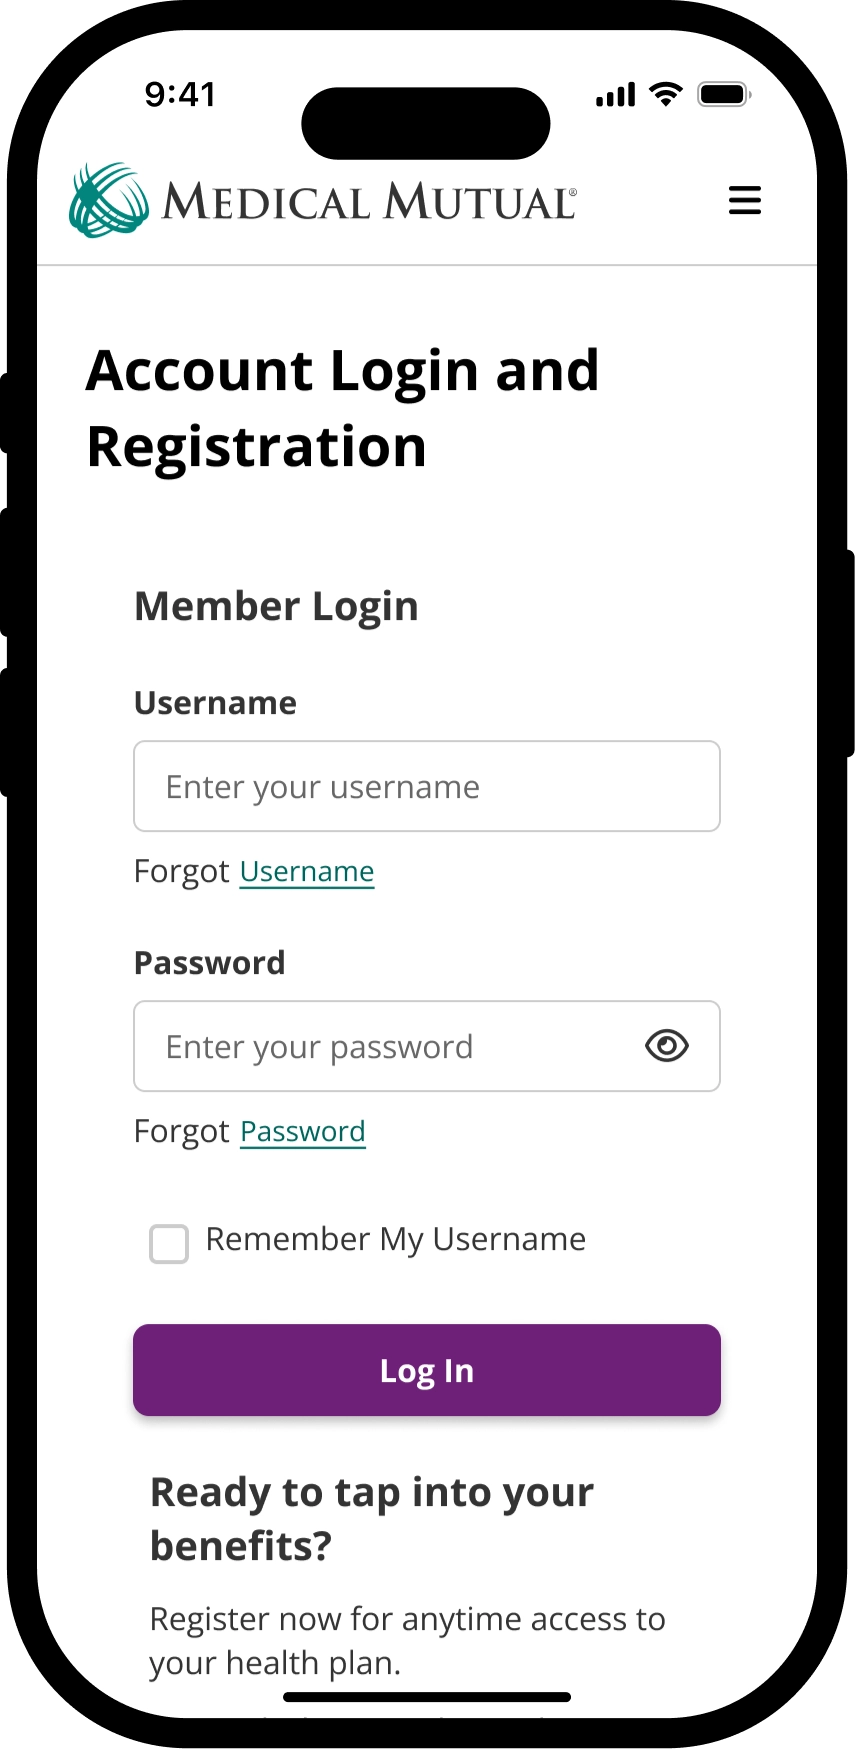Open the Forgot Password link

pos(303,1132)
